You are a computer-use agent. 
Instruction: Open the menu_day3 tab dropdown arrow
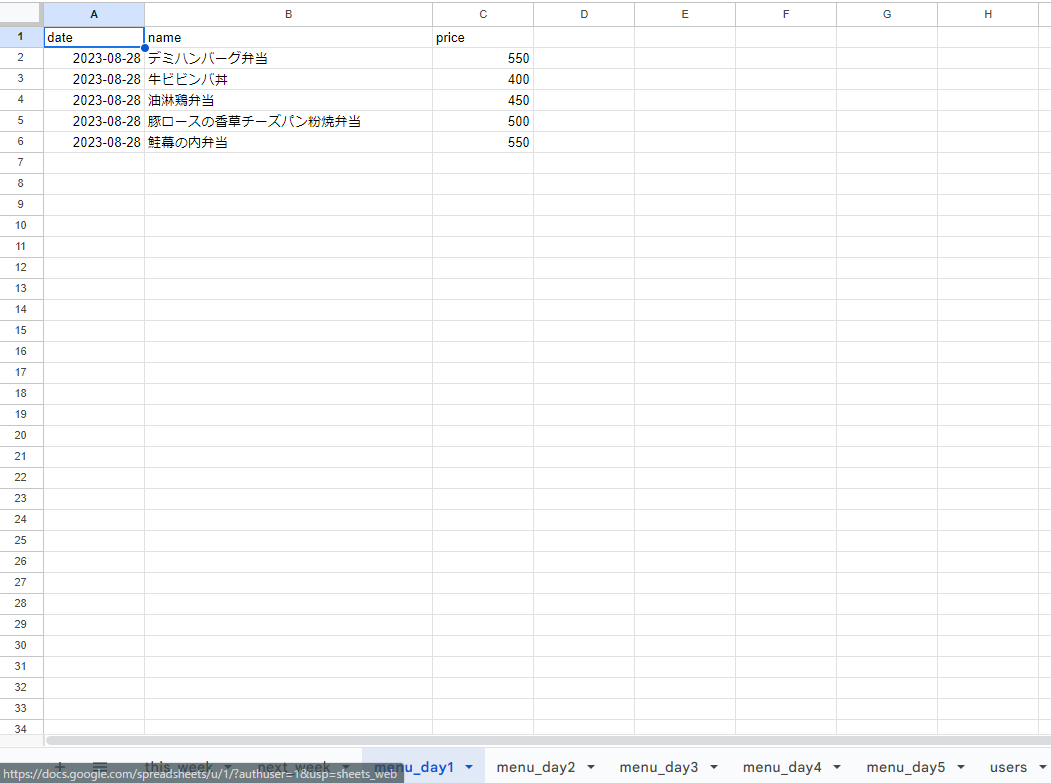pos(714,767)
